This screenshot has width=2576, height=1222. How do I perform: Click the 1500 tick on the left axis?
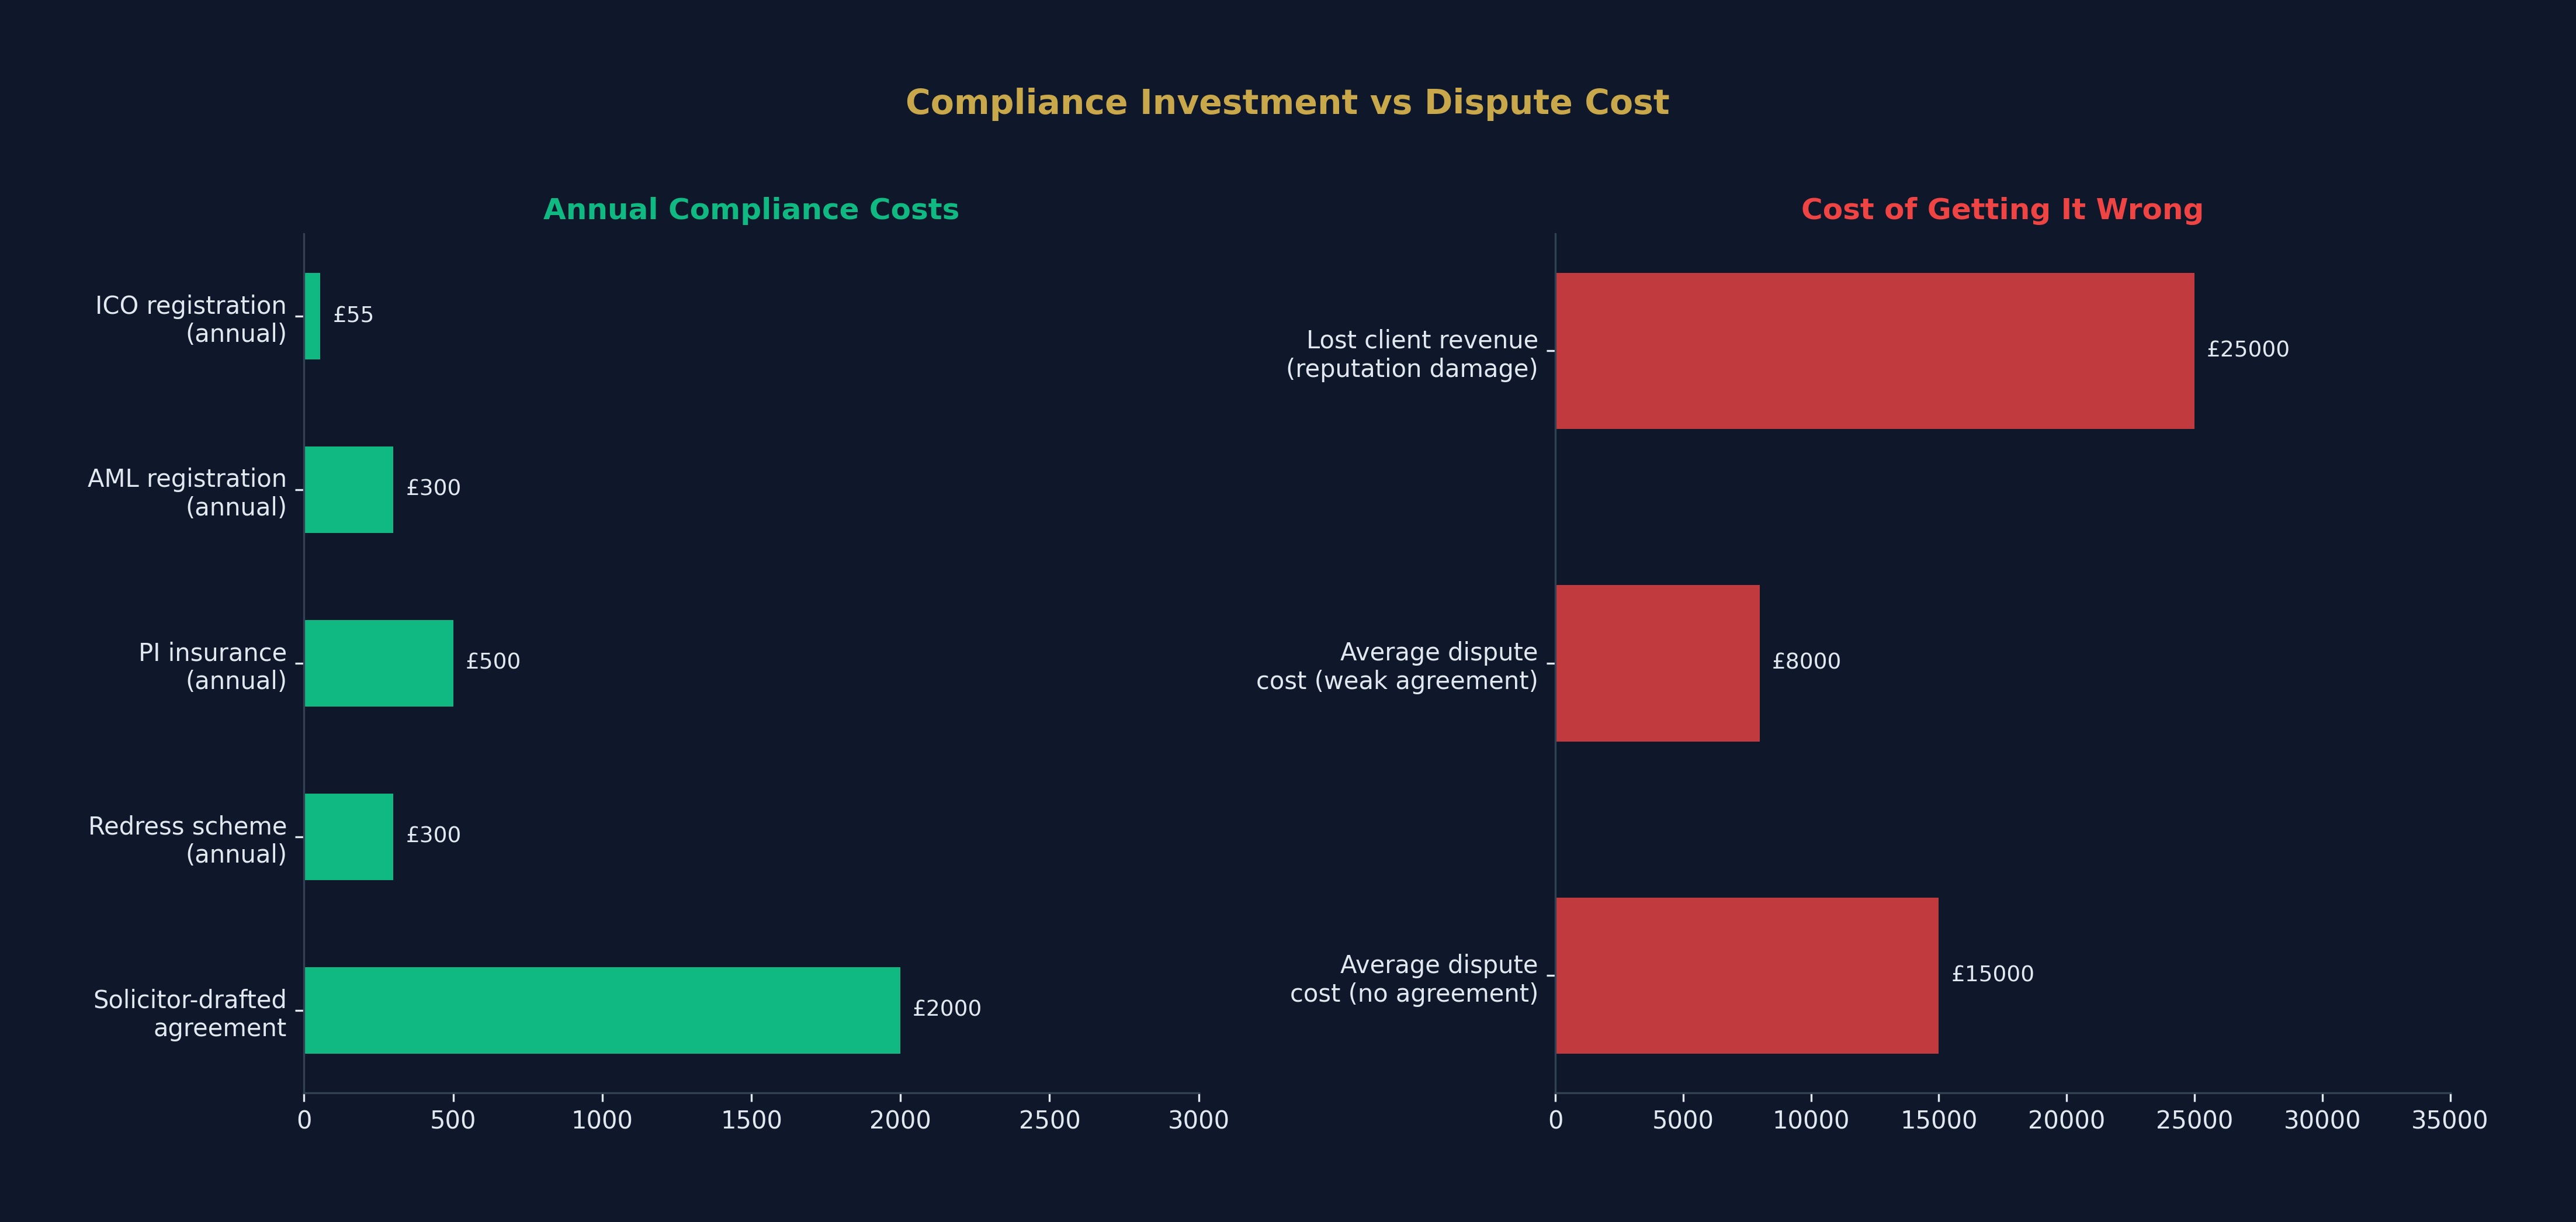(x=751, y=1121)
